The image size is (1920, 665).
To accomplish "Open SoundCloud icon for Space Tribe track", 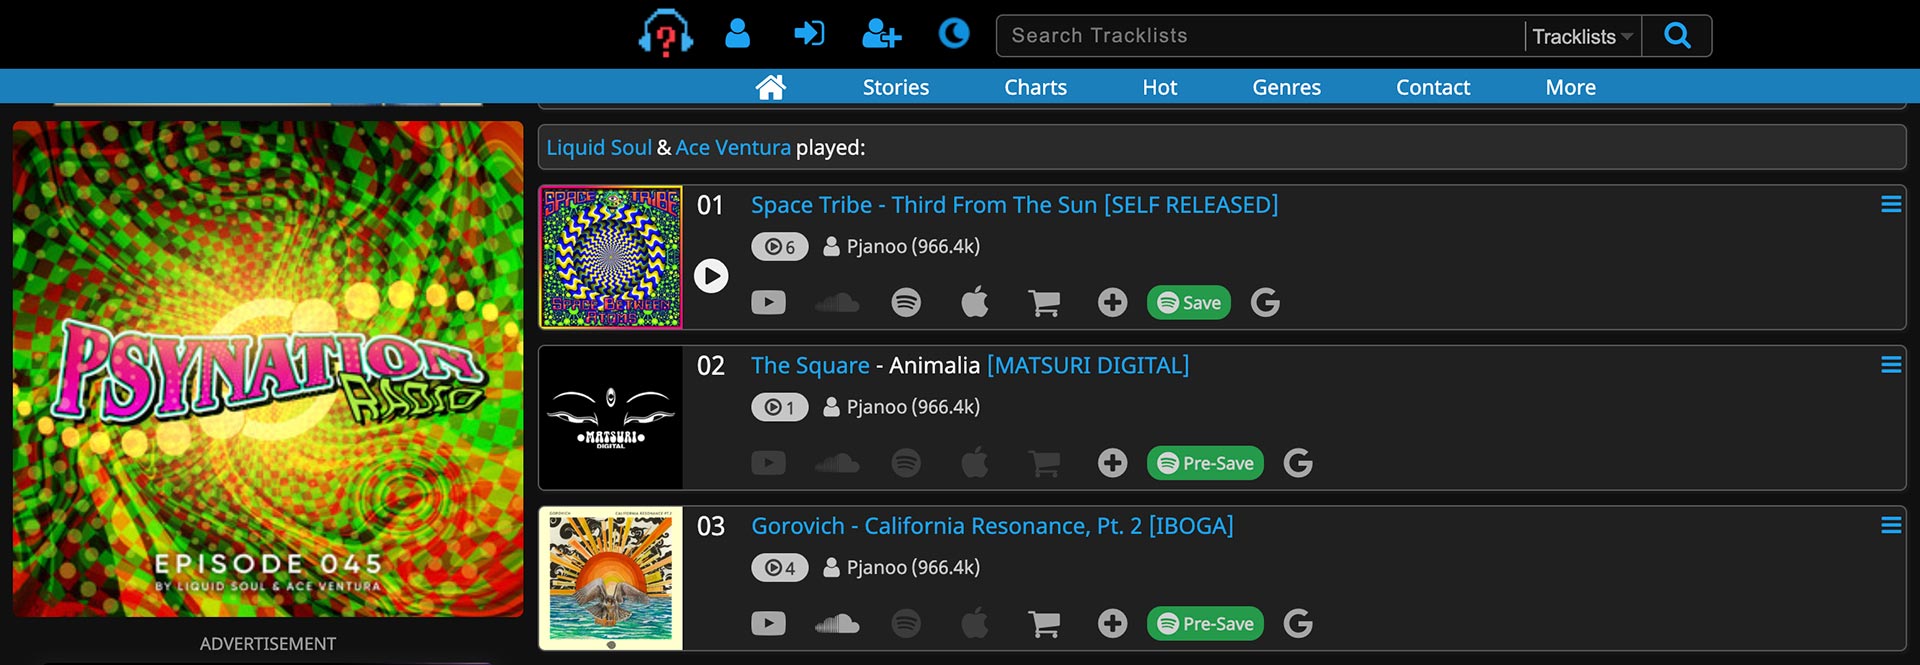I will [x=837, y=302].
